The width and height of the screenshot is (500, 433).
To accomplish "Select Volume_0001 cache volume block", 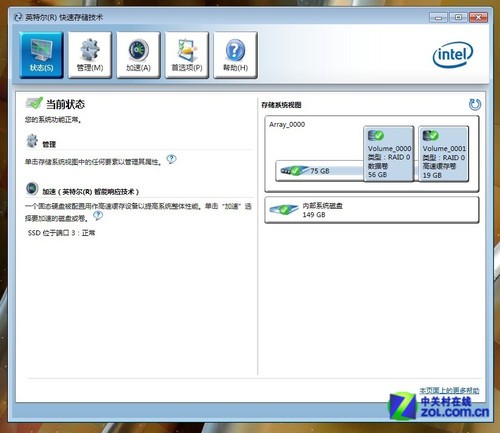I will pos(443,154).
